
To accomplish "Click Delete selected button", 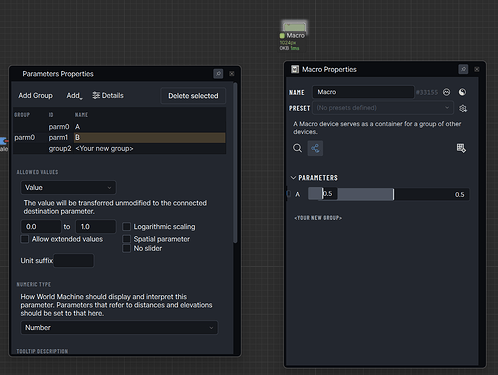I will click(x=193, y=96).
